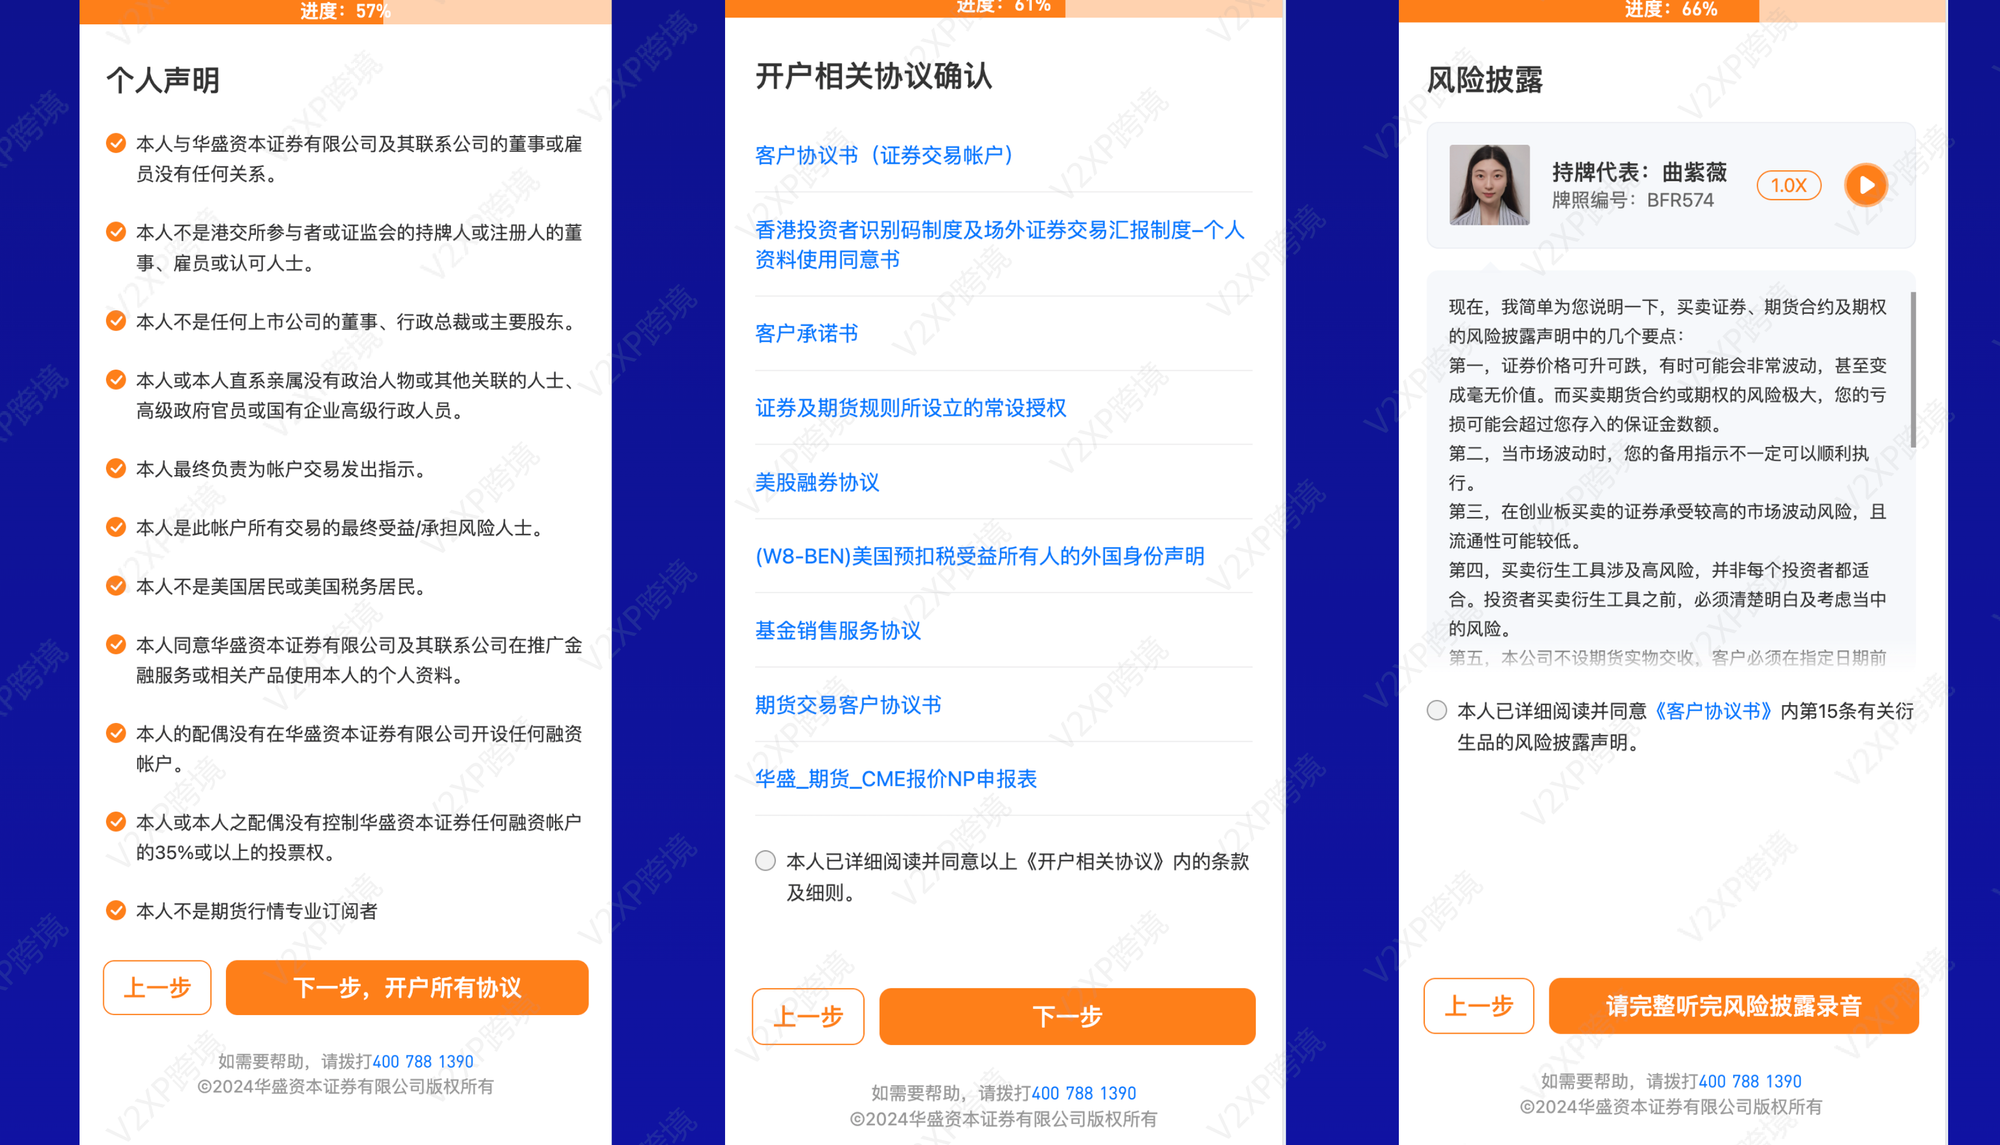Viewport: 2000px width, 1145px height.
Task: Click 《客户协议书》 link in risk disclosure
Action: click(1713, 711)
